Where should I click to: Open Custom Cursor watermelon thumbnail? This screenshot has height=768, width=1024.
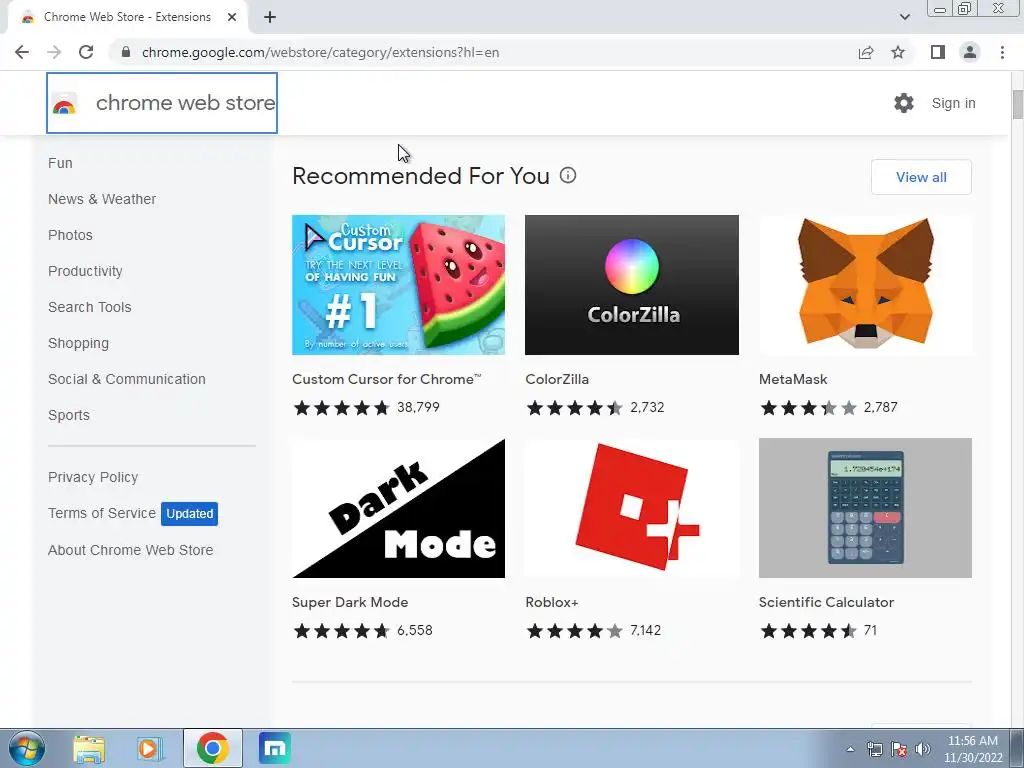coord(398,285)
